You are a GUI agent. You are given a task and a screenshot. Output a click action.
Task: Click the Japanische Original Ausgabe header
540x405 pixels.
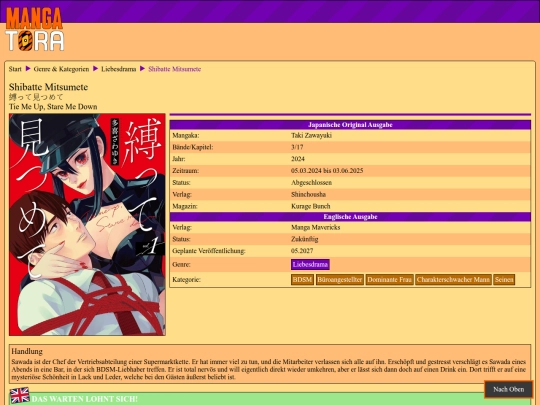pos(350,125)
